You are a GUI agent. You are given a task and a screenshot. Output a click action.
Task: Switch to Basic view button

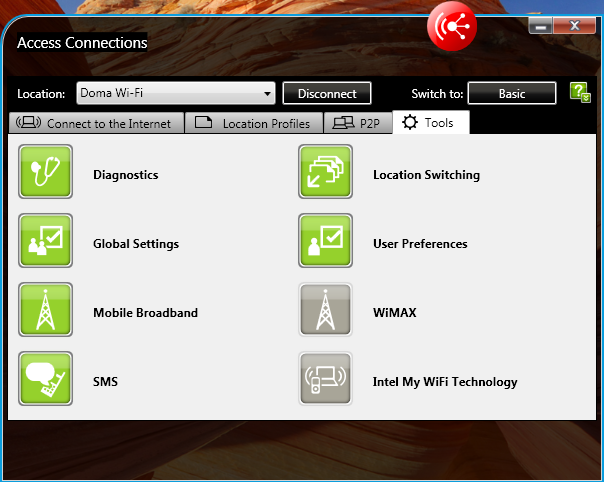point(512,94)
